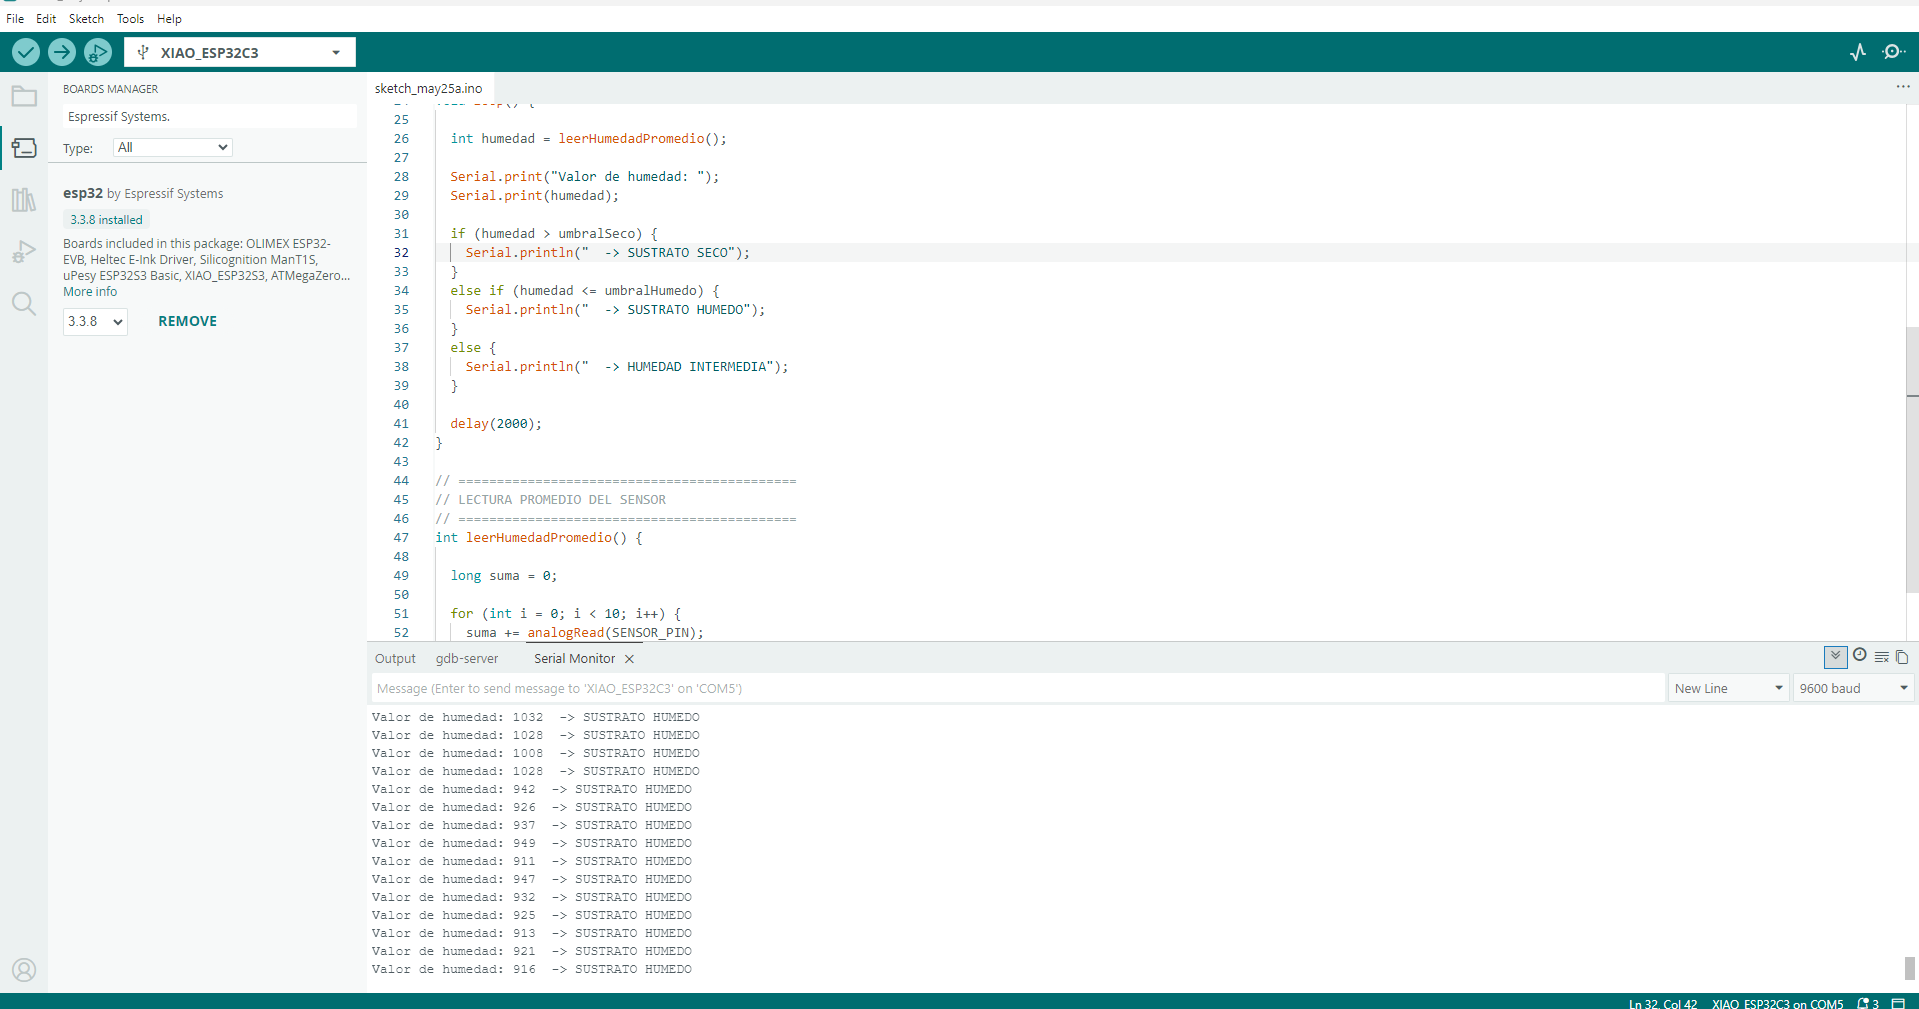Toggle autoscroll in Serial Monitor

click(1835, 657)
